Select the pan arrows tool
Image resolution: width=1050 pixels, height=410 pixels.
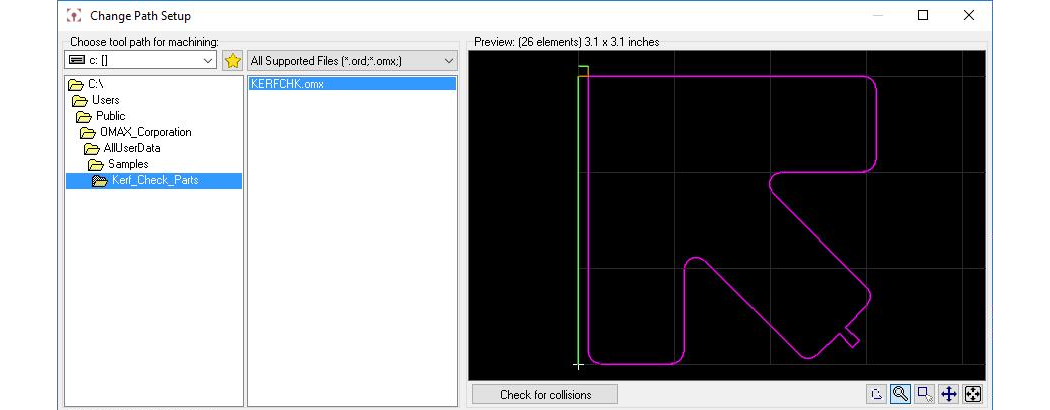point(949,395)
